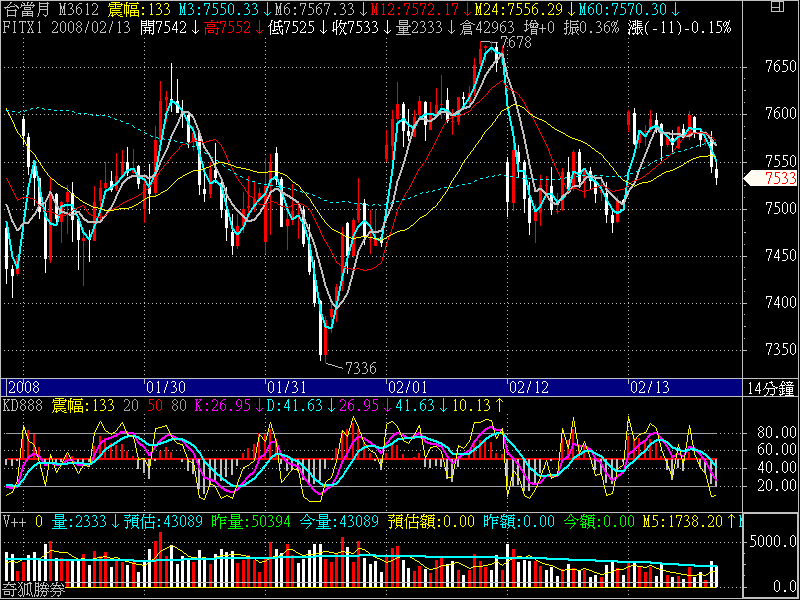Select the '02/12 date marker
The width and height of the screenshot is (800, 600).
527,386
